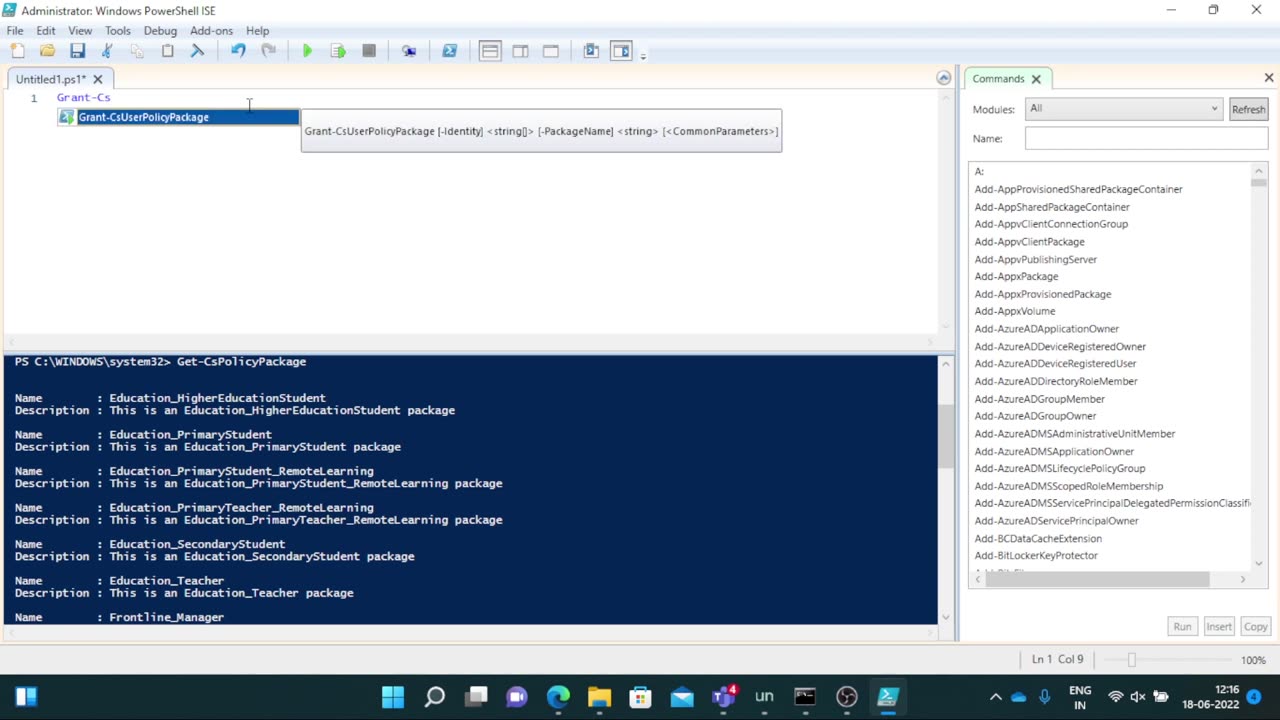Viewport: 1280px width, 720px height.
Task: Show script pane on the right icon
Action: 520,51
